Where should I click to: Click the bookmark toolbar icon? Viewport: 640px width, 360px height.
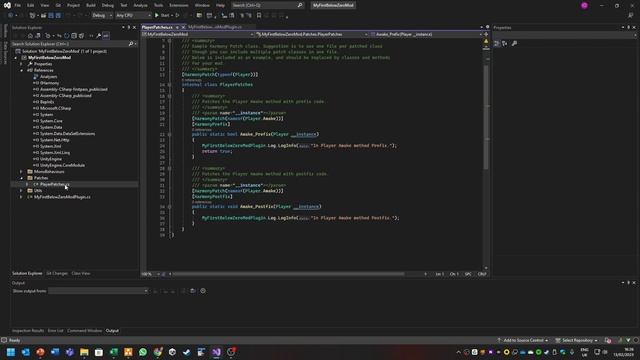pos(259,16)
